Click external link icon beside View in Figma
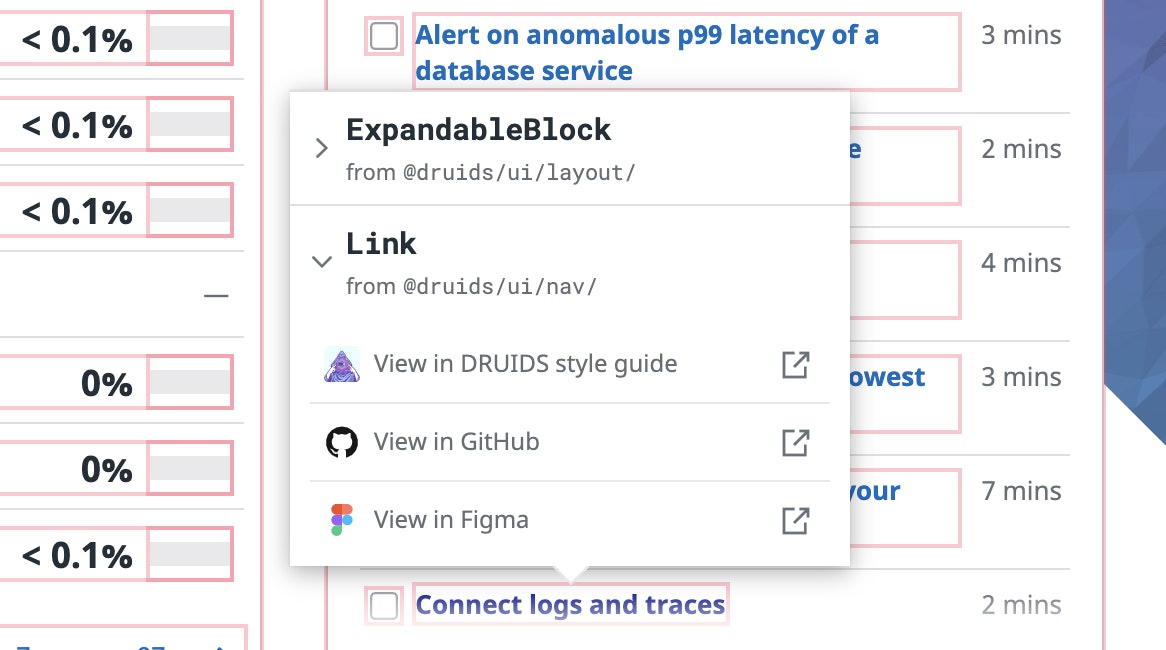Viewport: 1166px width, 650px height. click(x=795, y=520)
